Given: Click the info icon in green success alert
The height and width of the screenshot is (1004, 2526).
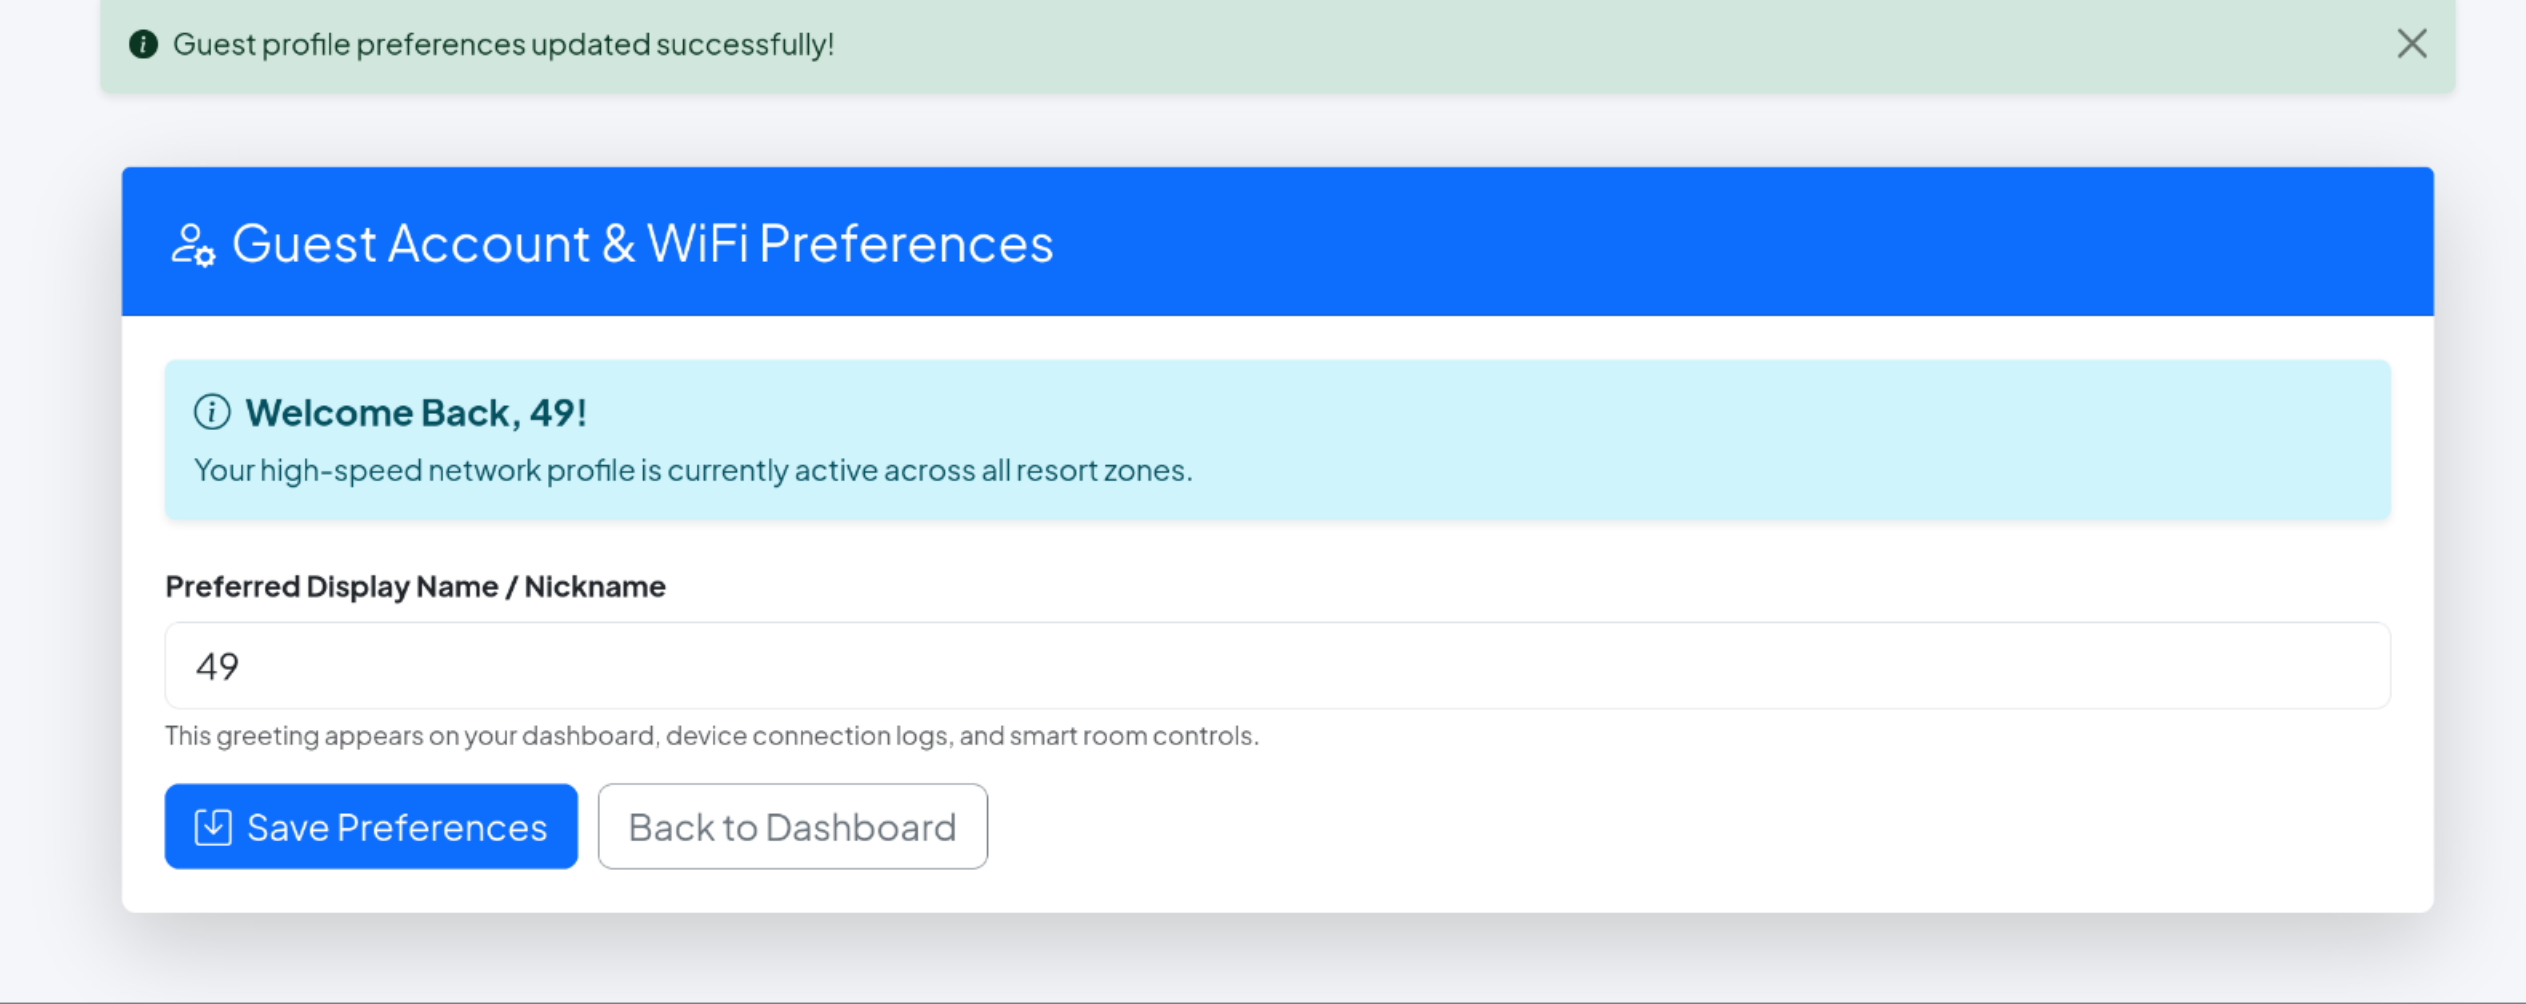Looking at the screenshot, I should pos(144,44).
